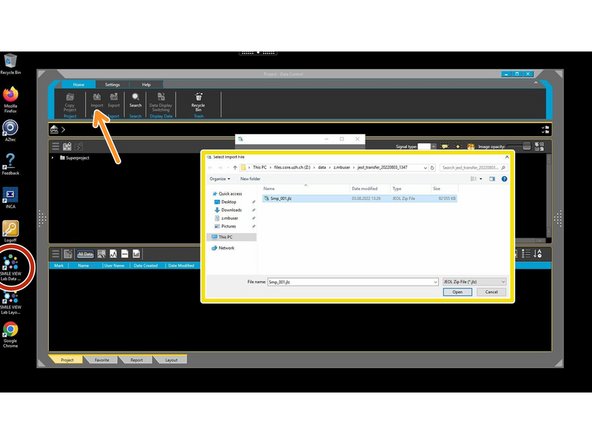592x444 pixels.
Task: Click the Date Modified column header
Action: (x=181, y=266)
